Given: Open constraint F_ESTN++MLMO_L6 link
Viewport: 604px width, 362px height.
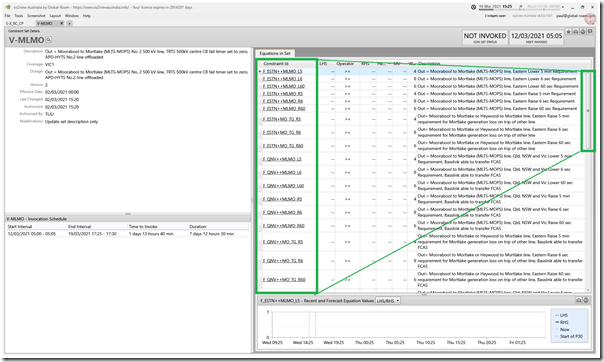Looking at the screenshot, I should pos(282,79).
